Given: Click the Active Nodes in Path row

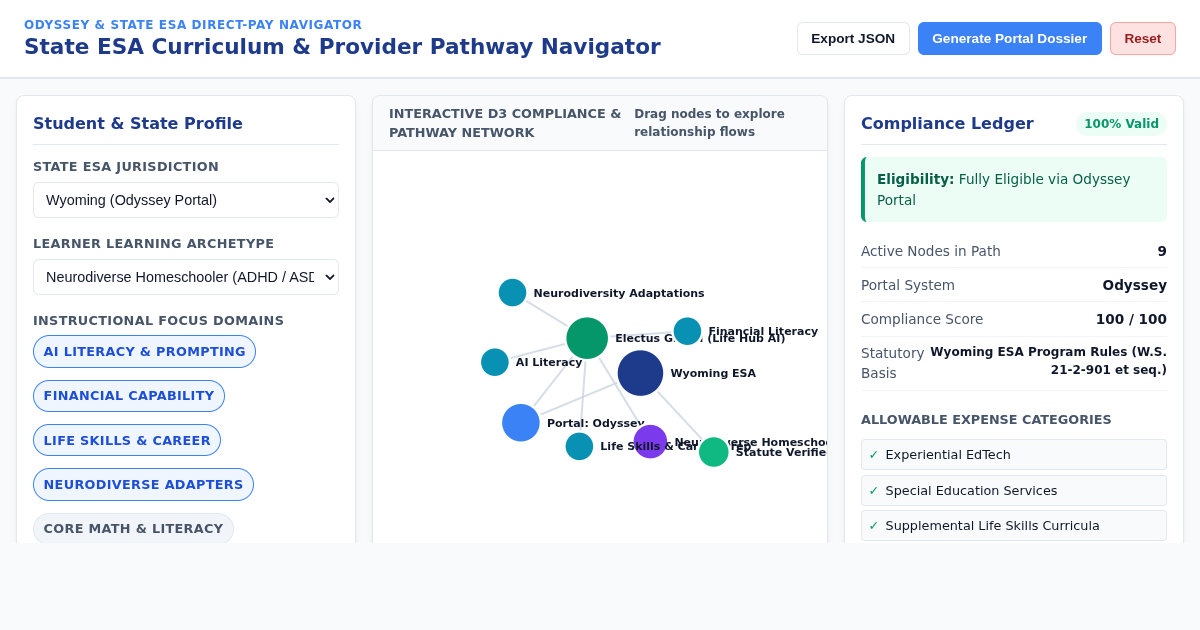Looking at the screenshot, I should (x=1014, y=251).
